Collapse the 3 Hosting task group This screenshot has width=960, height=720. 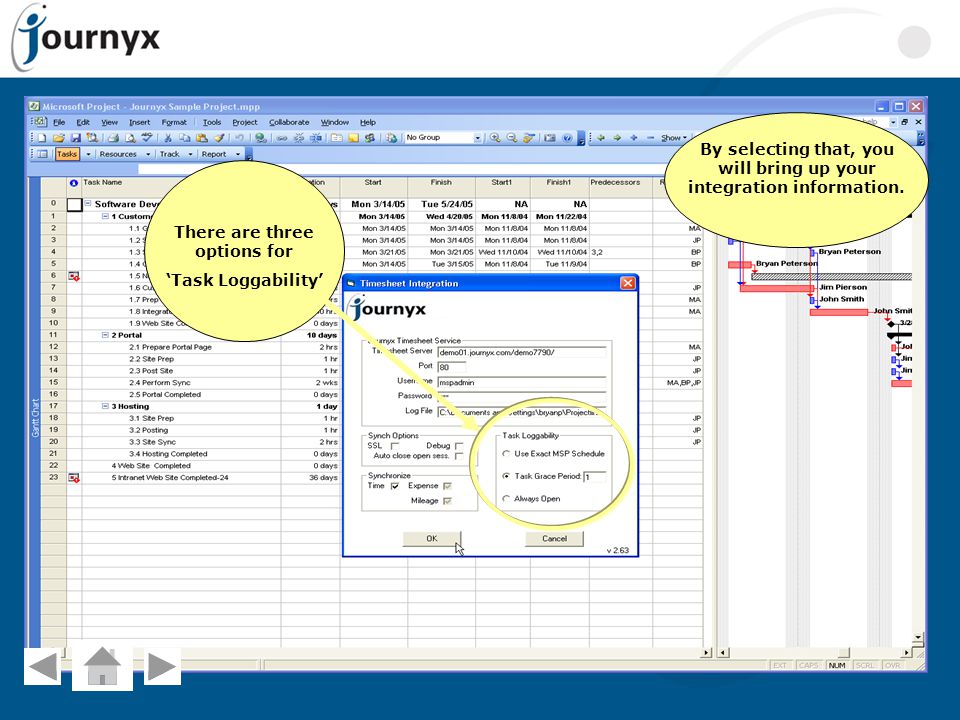tap(105, 407)
